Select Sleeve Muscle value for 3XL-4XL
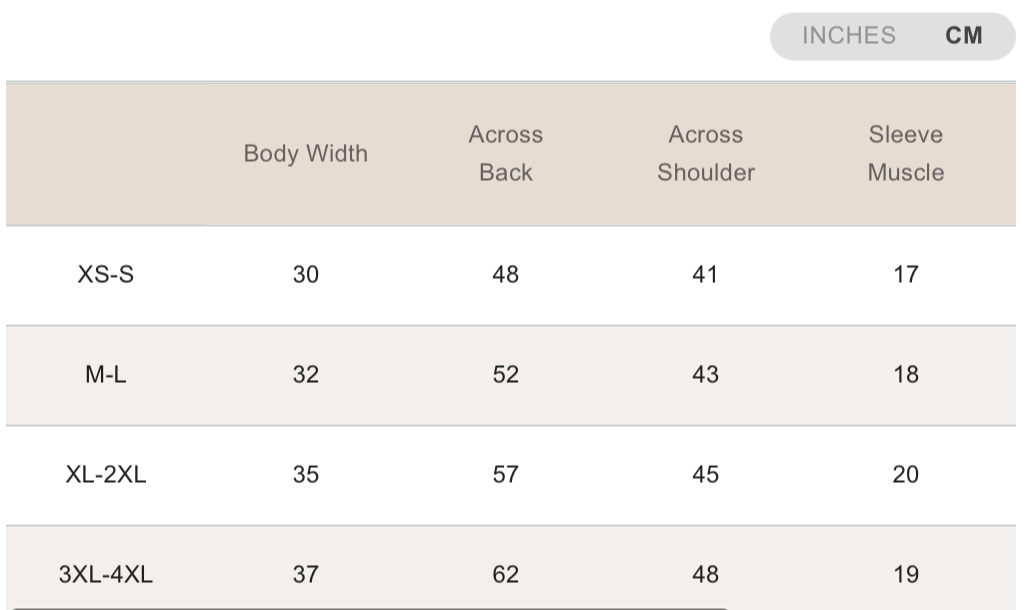This screenshot has width=1032, height=610. [906, 575]
